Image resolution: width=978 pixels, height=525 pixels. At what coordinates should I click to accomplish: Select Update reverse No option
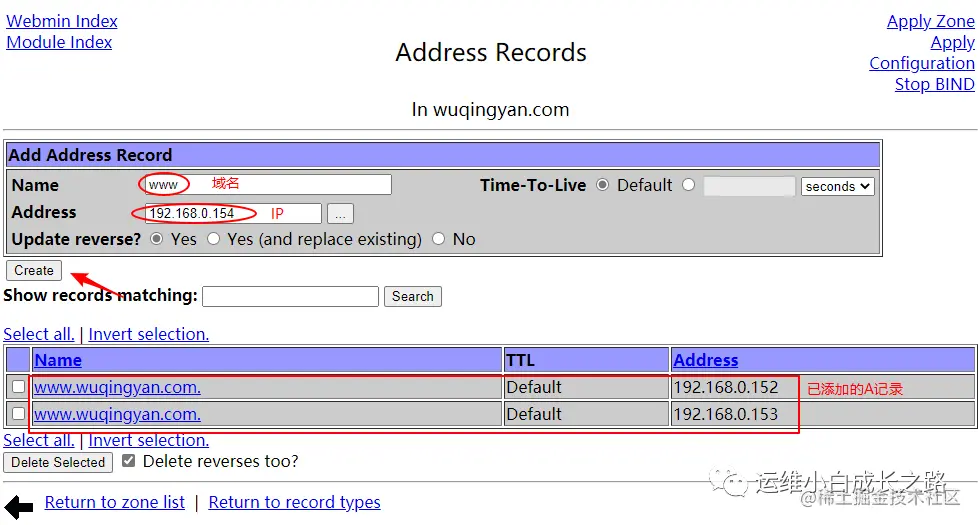[x=439, y=239]
